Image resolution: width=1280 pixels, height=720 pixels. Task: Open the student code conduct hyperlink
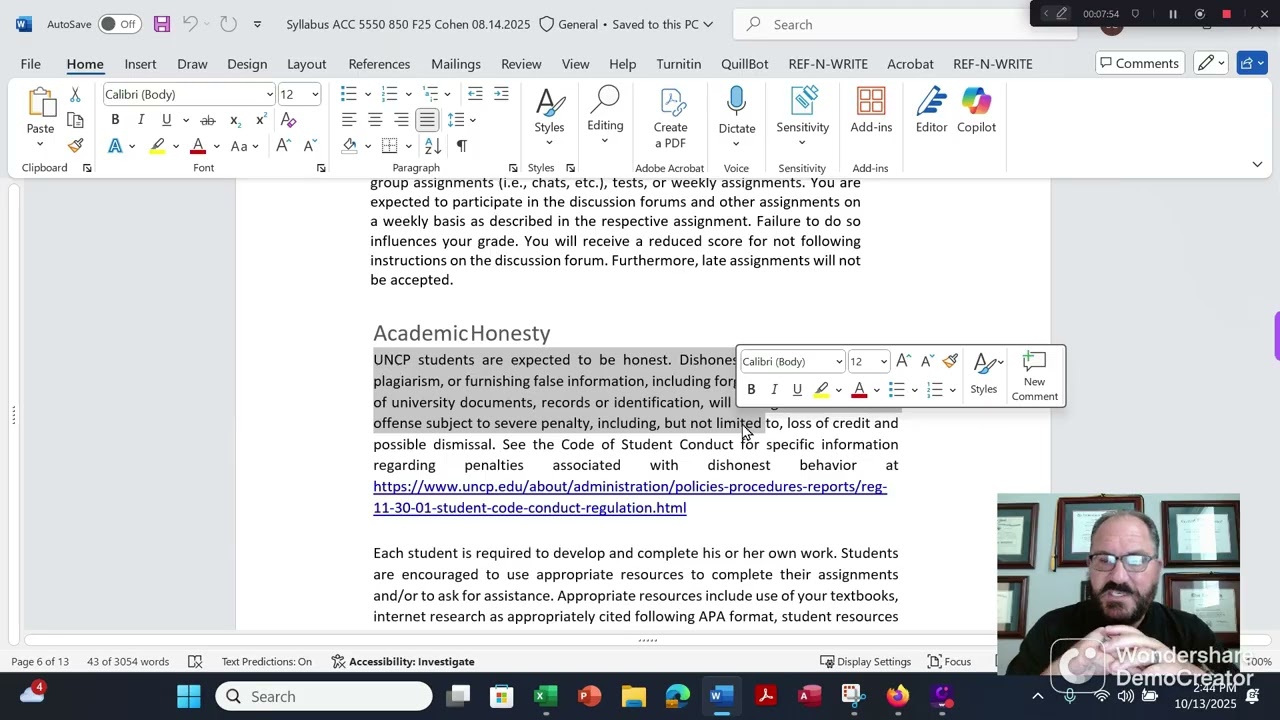tap(630, 497)
